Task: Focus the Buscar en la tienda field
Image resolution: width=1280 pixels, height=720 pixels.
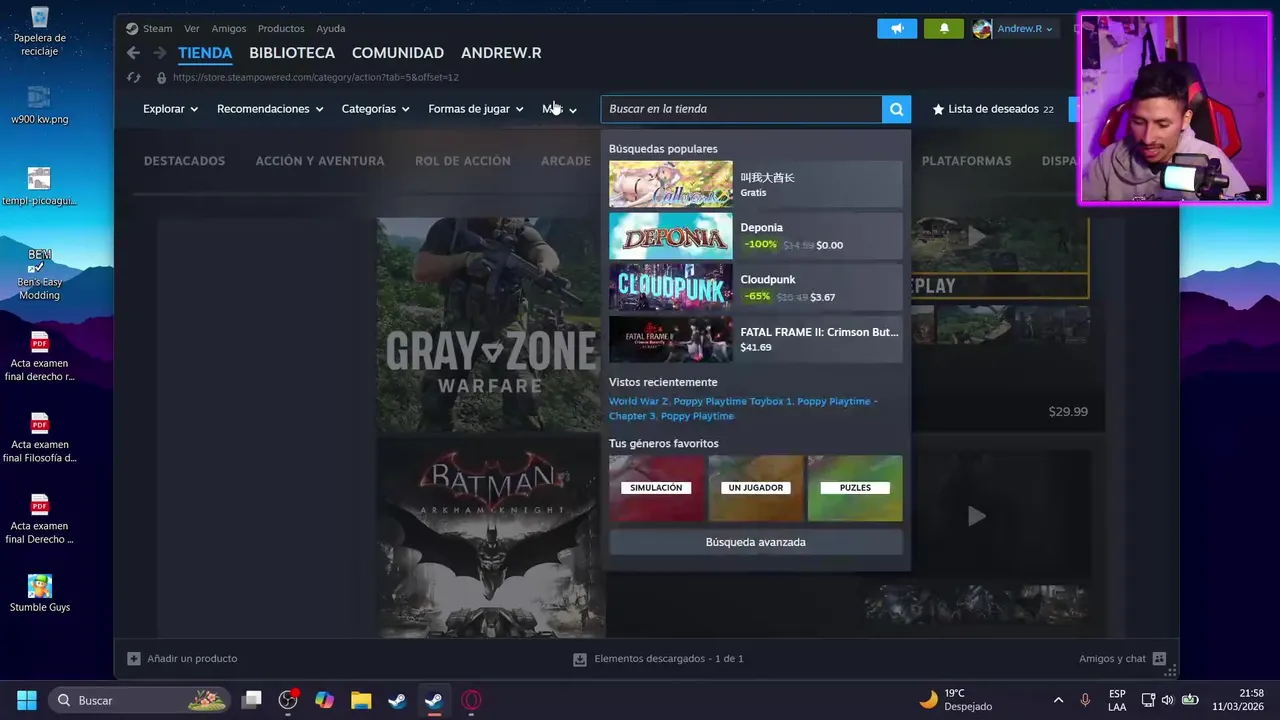Action: 741,109
